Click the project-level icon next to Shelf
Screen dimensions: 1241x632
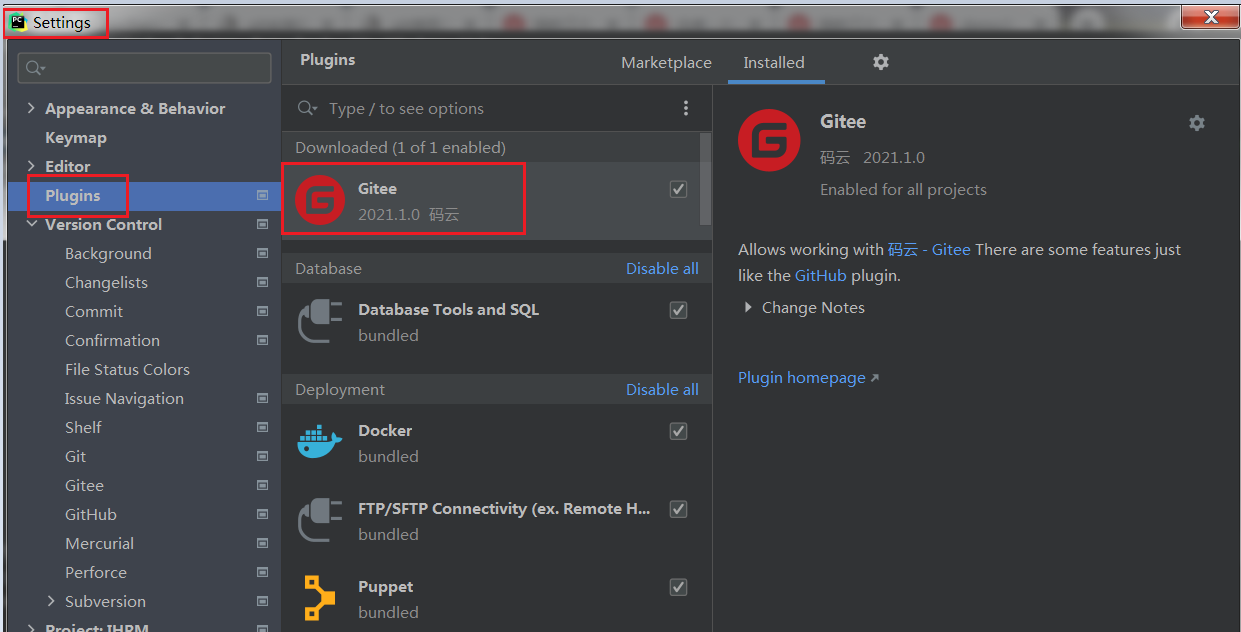(x=262, y=427)
